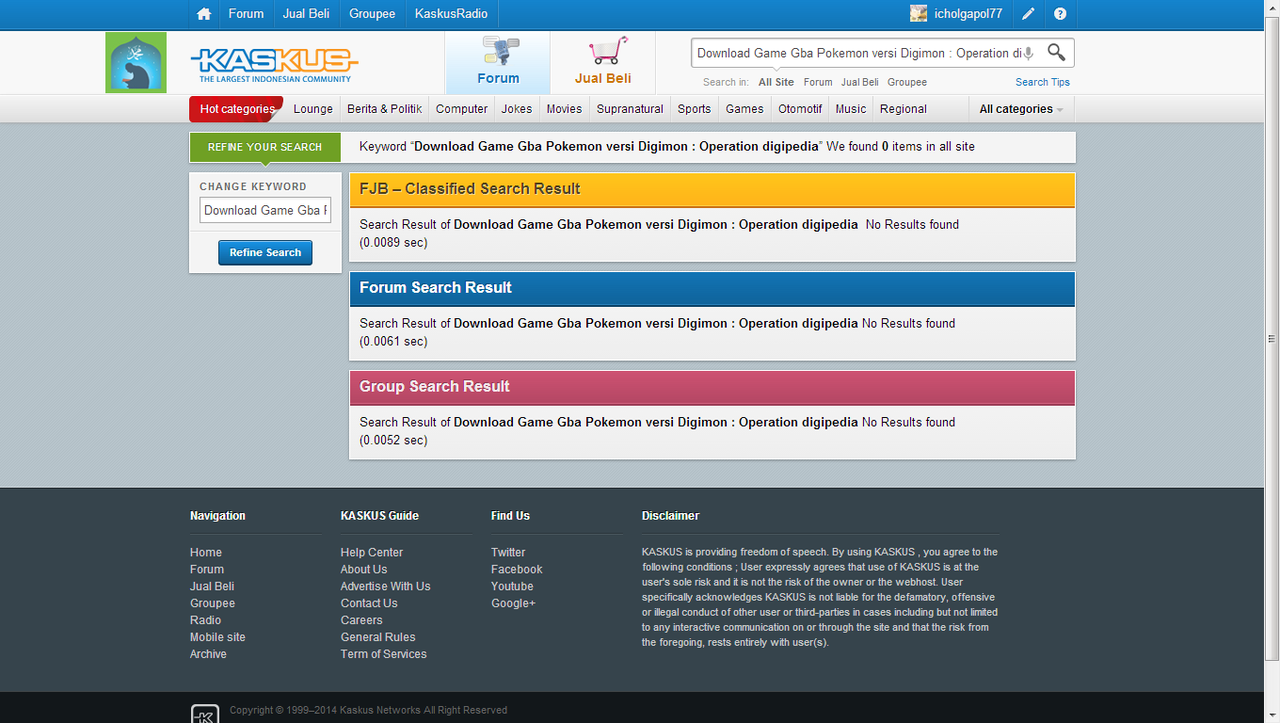The height and width of the screenshot is (723, 1280).
Task: Open footer Groupee navigation link
Action: (213, 603)
